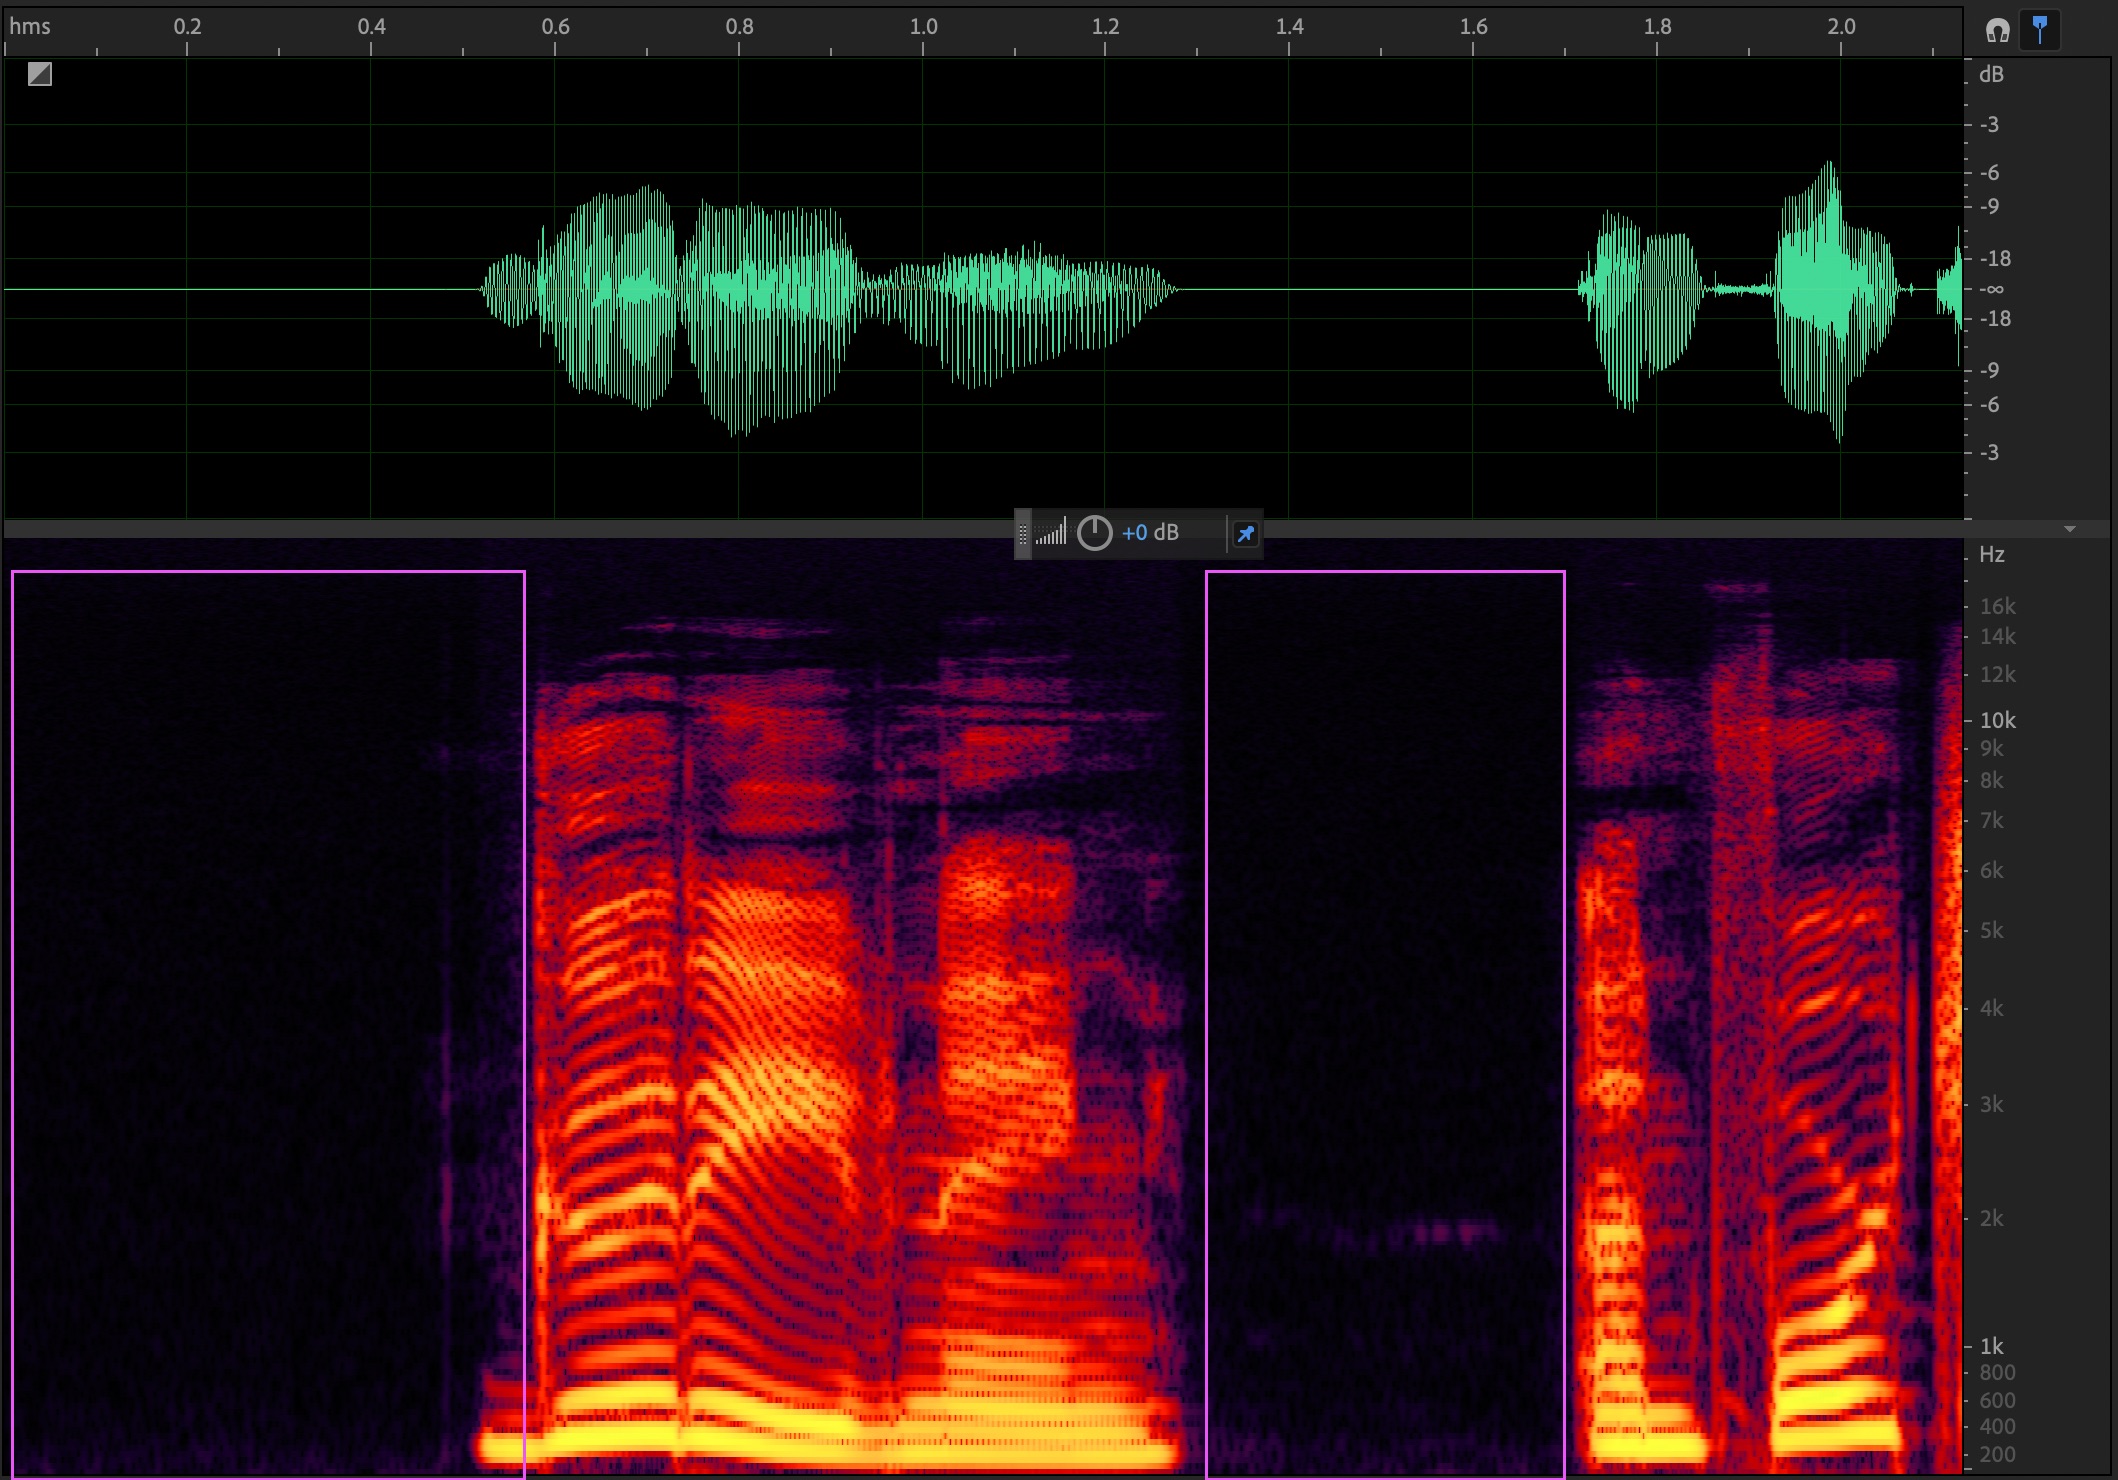
Task: Click the amplitude gain knob
Action: (1094, 533)
